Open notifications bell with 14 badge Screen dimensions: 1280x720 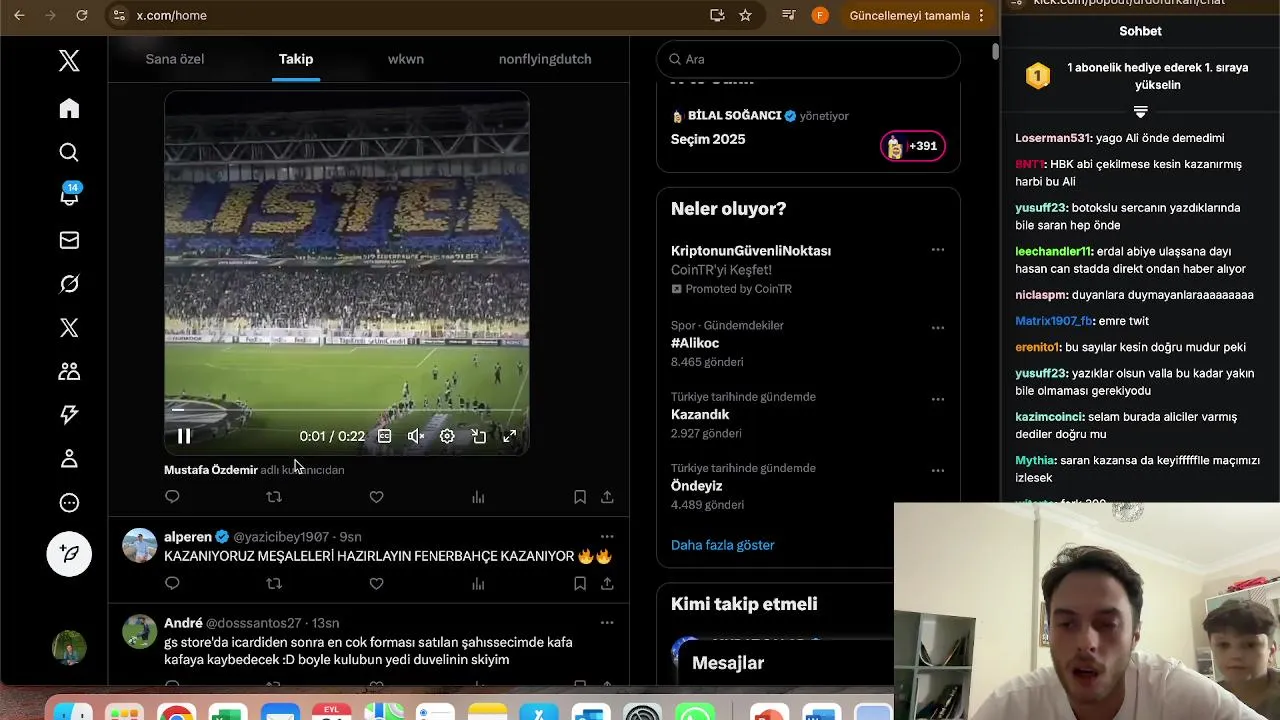click(69, 195)
